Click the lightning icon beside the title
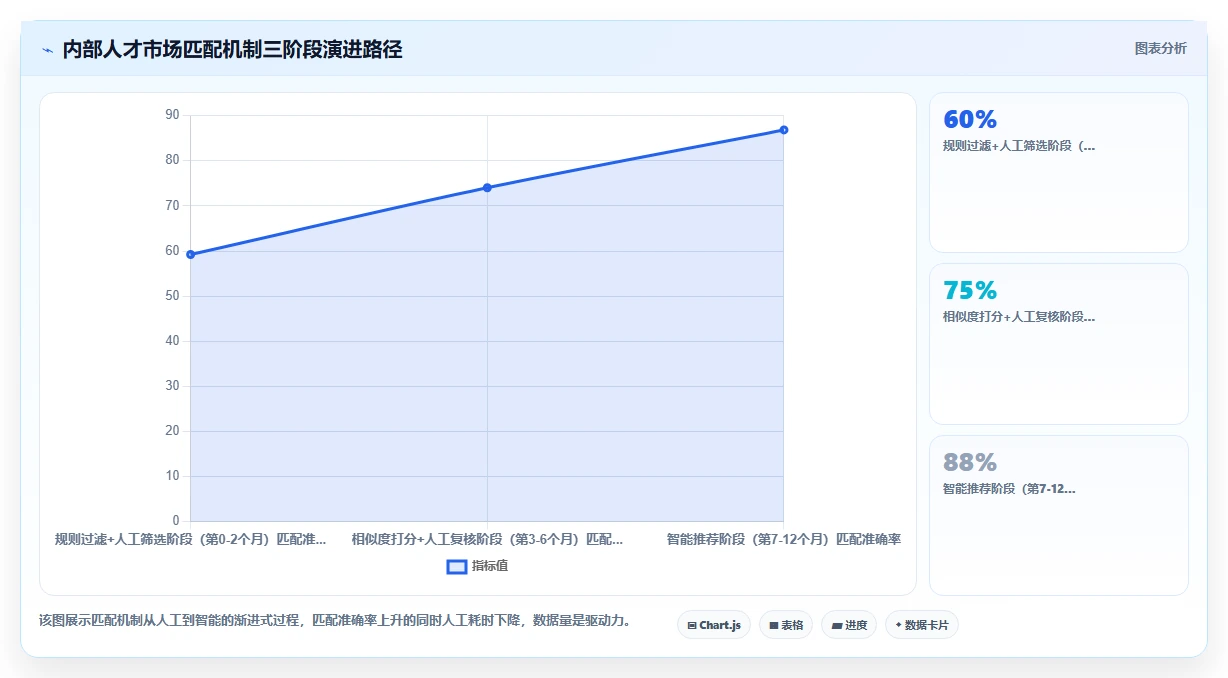This screenshot has width=1228, height=678. [x=48, y=50]
